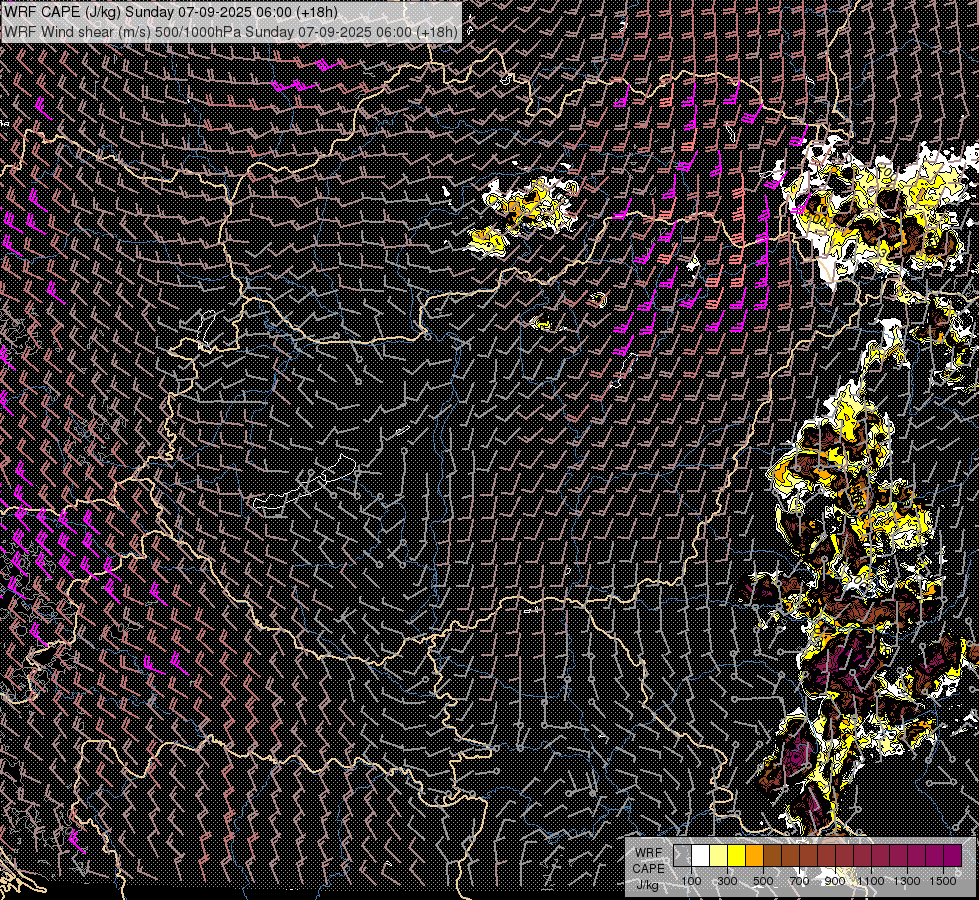
Task: Click the legend label WRF CAPE J/kg
Action: point(649,868)
